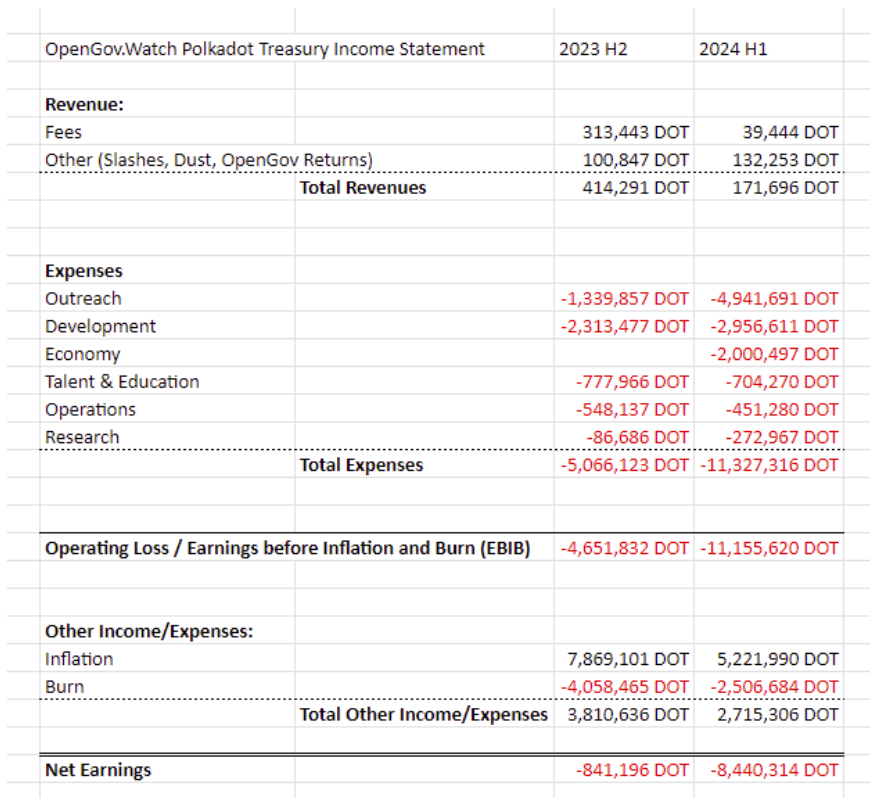This screenshot has width=870, height=798.
Task: Click Research value '-272,967 DOT'
Action: click(782, 437)
